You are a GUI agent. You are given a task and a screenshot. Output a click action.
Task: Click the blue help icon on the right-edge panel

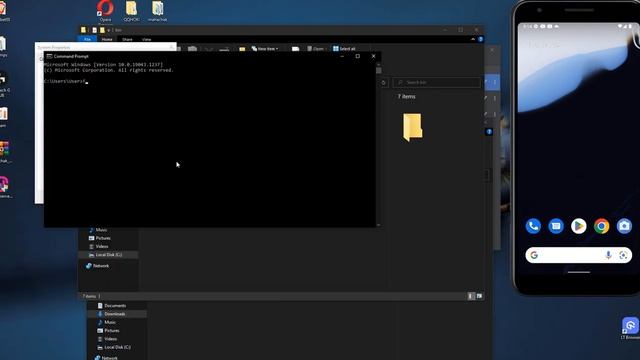coord(489,132)
